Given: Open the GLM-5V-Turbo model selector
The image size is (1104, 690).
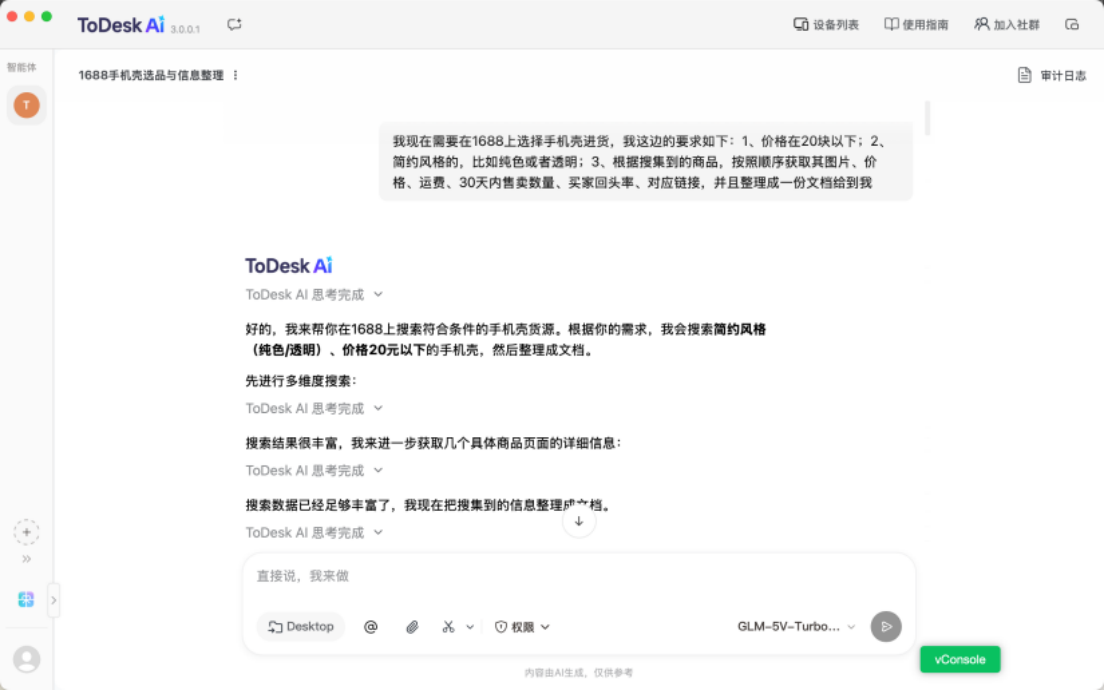Looking at the screenshot, I should [796, 627].
